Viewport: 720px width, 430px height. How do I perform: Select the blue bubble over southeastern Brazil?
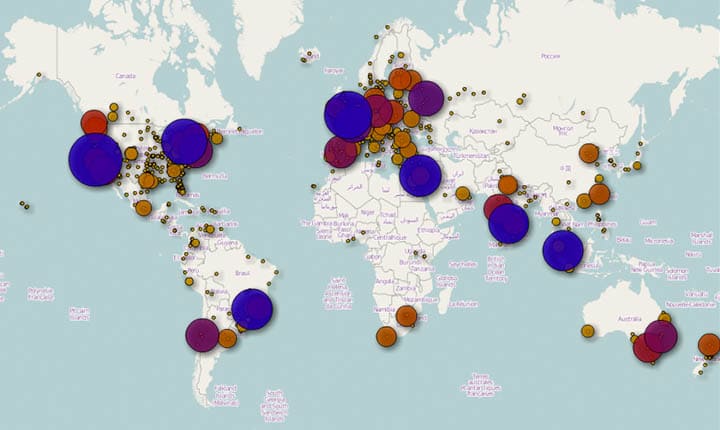[252, 309]
